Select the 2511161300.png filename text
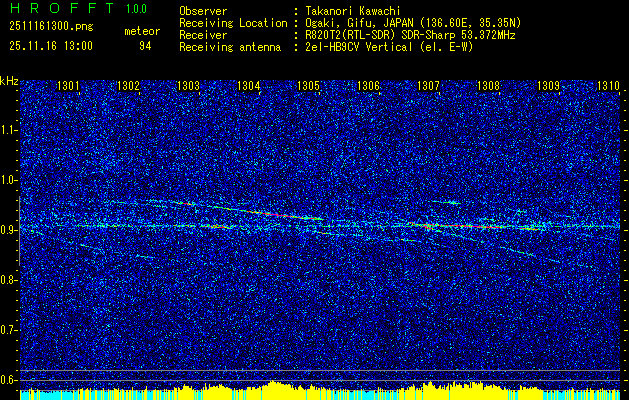Image resolution: width=629 pixels, height=400 pixels. (x=51, y=26)
